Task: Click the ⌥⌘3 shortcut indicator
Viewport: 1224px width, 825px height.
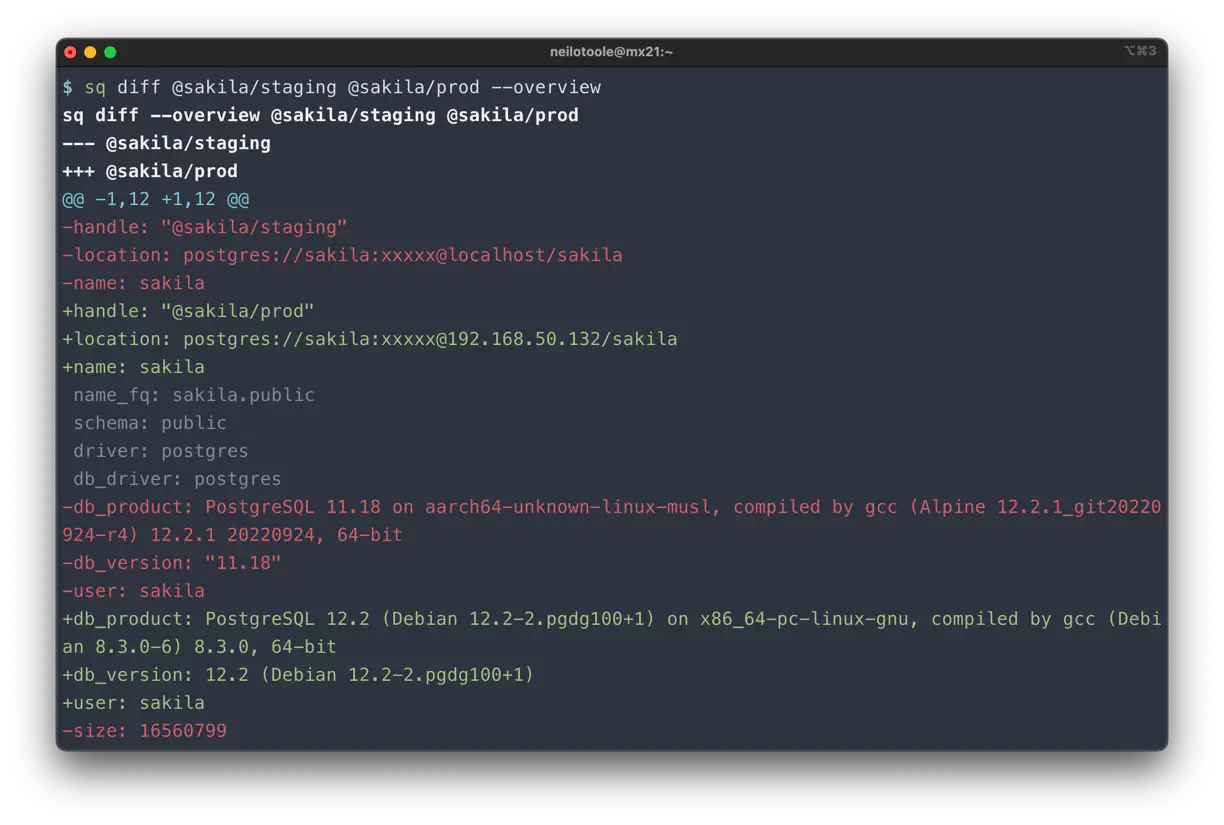Action: pyautogui.click(x=1139, y=51)
